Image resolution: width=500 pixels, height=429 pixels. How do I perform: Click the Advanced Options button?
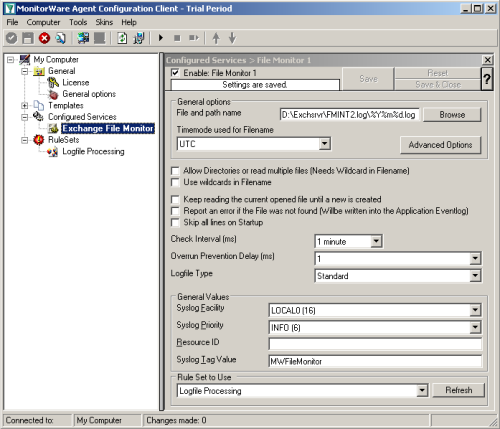pos(440,145)
